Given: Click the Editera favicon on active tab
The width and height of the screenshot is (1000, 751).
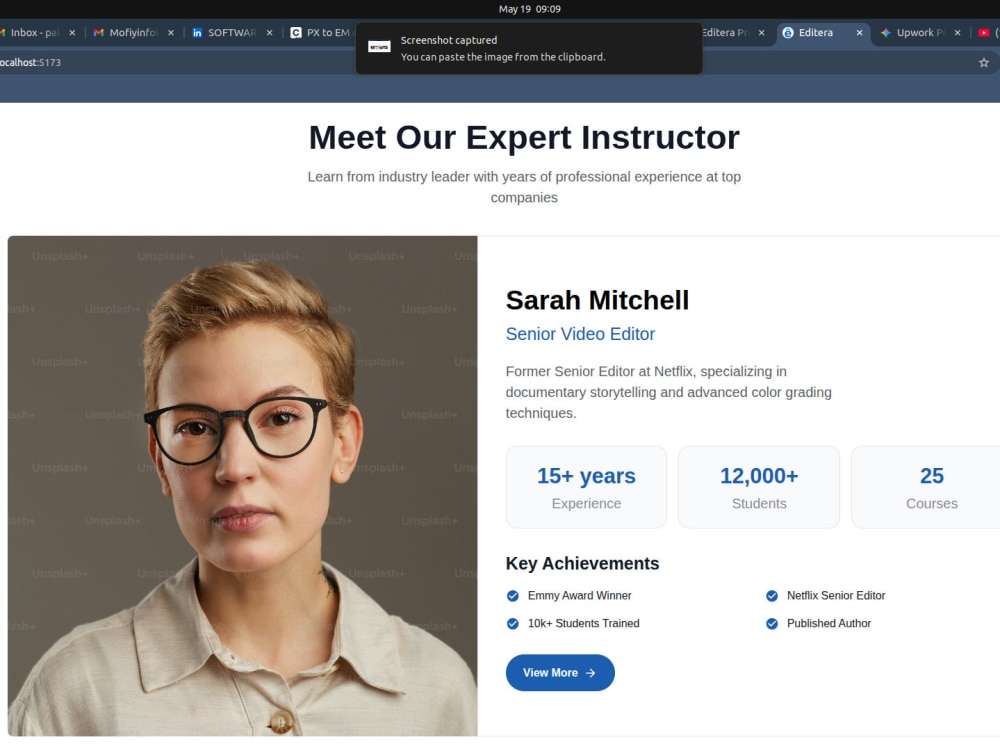Looking at the screenshot, I should point(788,33).
